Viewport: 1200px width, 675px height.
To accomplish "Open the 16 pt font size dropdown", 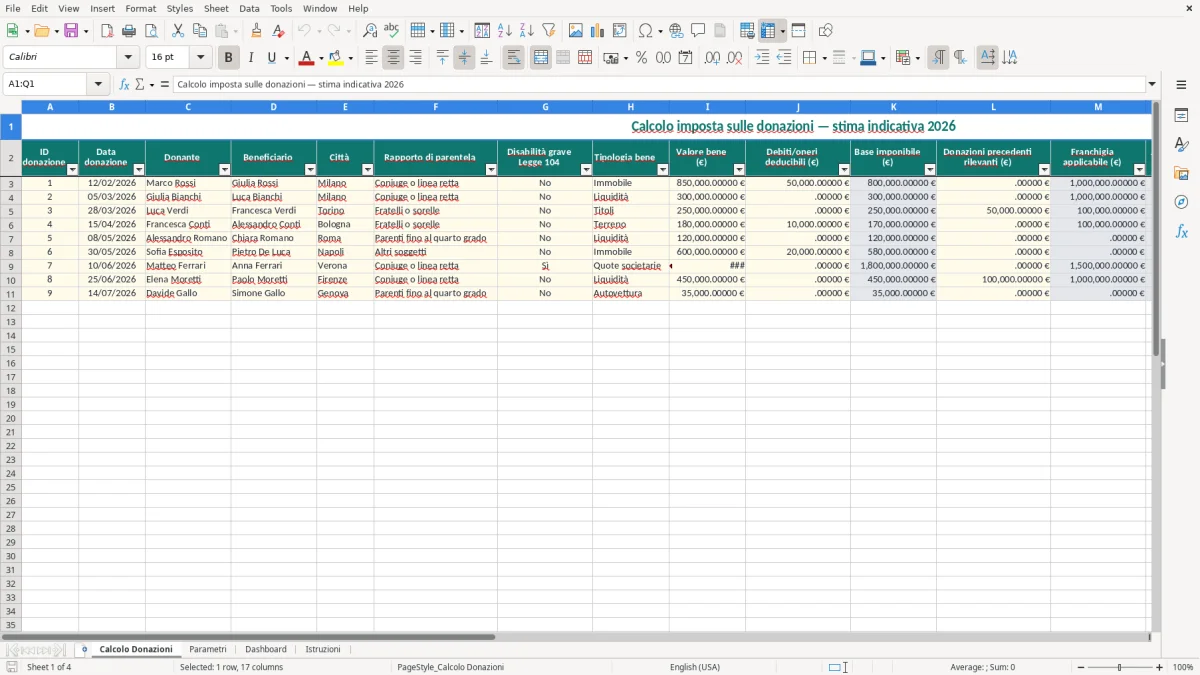I will [200, 58].
